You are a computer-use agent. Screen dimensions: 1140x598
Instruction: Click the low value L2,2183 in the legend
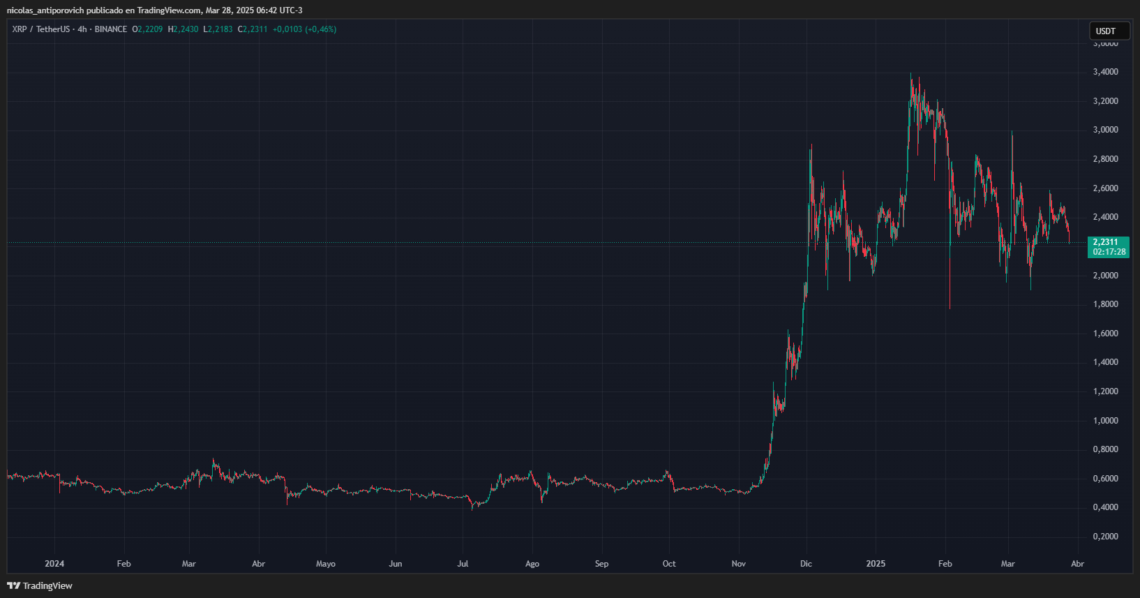218,31
